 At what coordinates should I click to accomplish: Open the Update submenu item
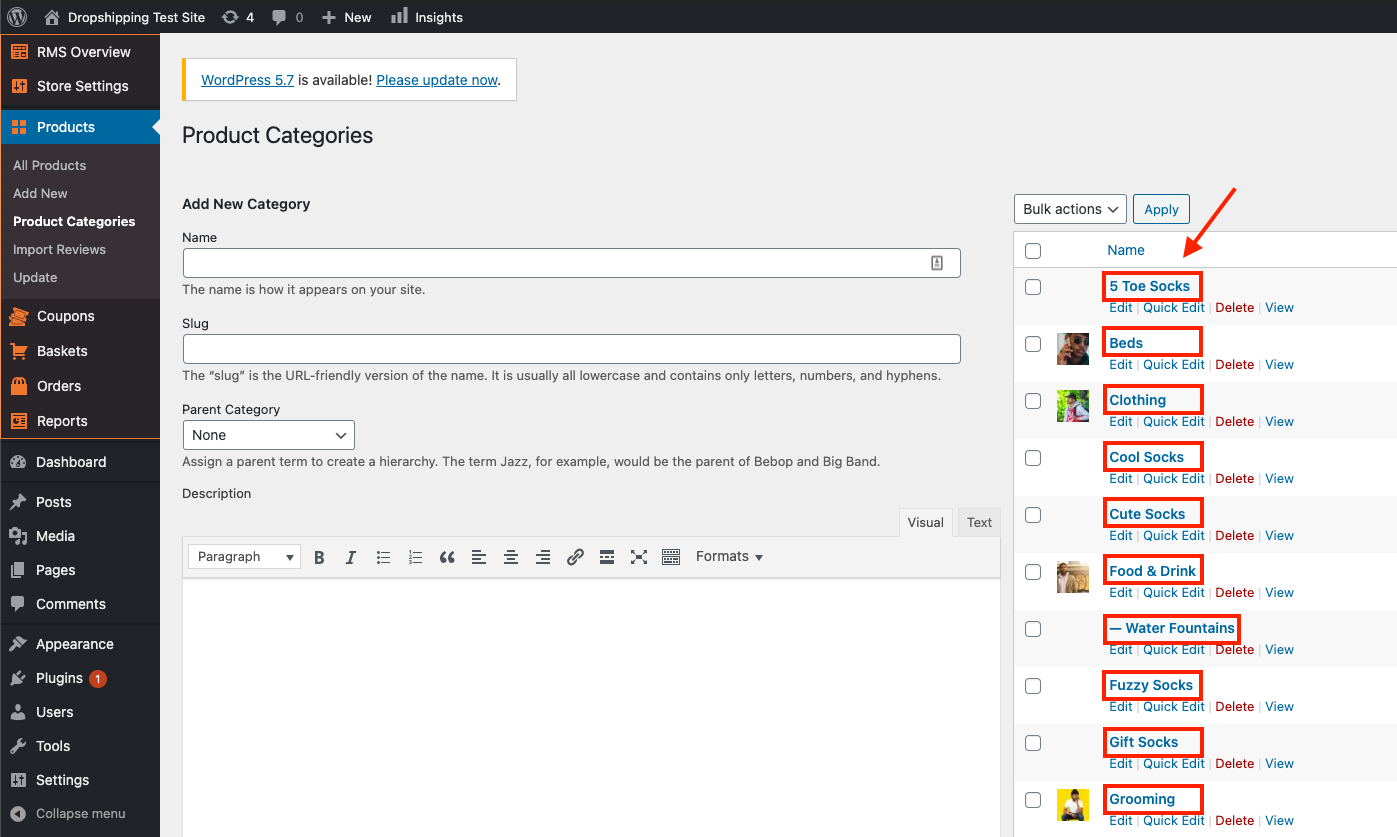click(35, 277)
